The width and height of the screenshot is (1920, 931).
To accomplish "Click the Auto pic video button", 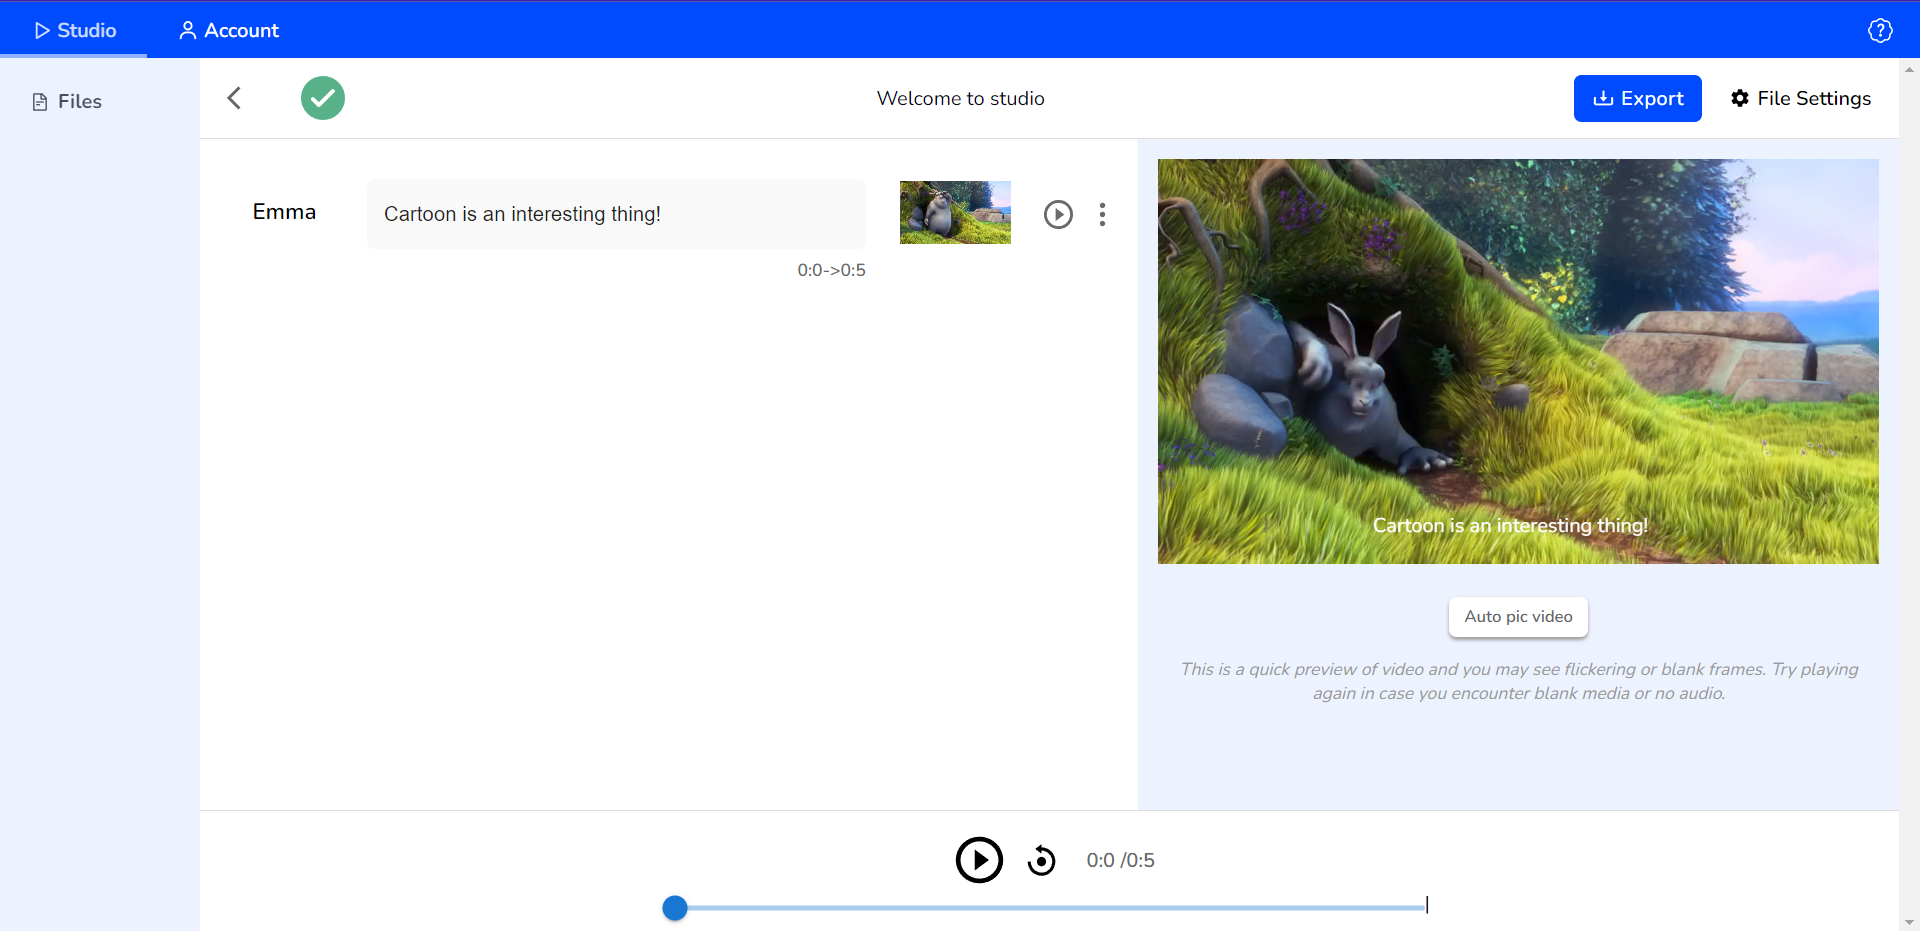I will [1518, 617].
